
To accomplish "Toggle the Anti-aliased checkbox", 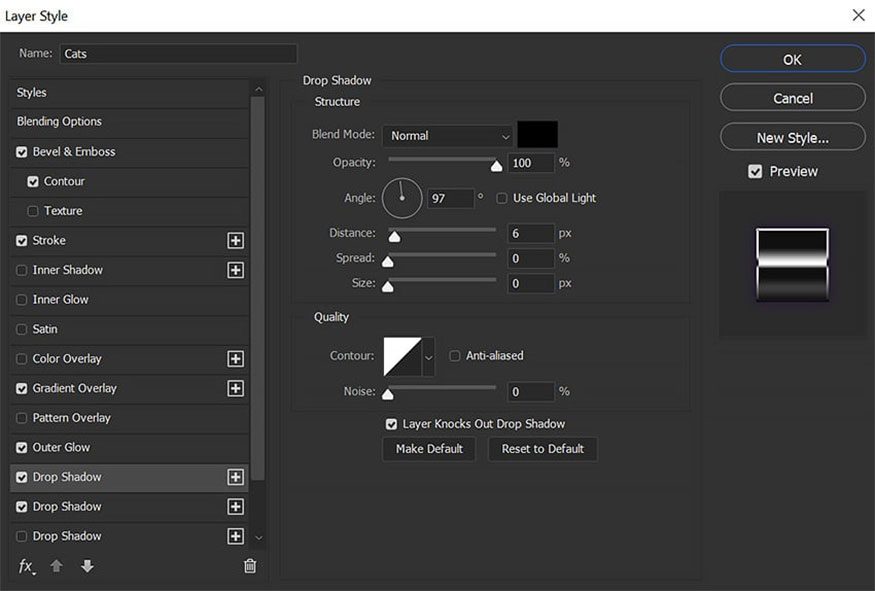I will pos(455,356).
